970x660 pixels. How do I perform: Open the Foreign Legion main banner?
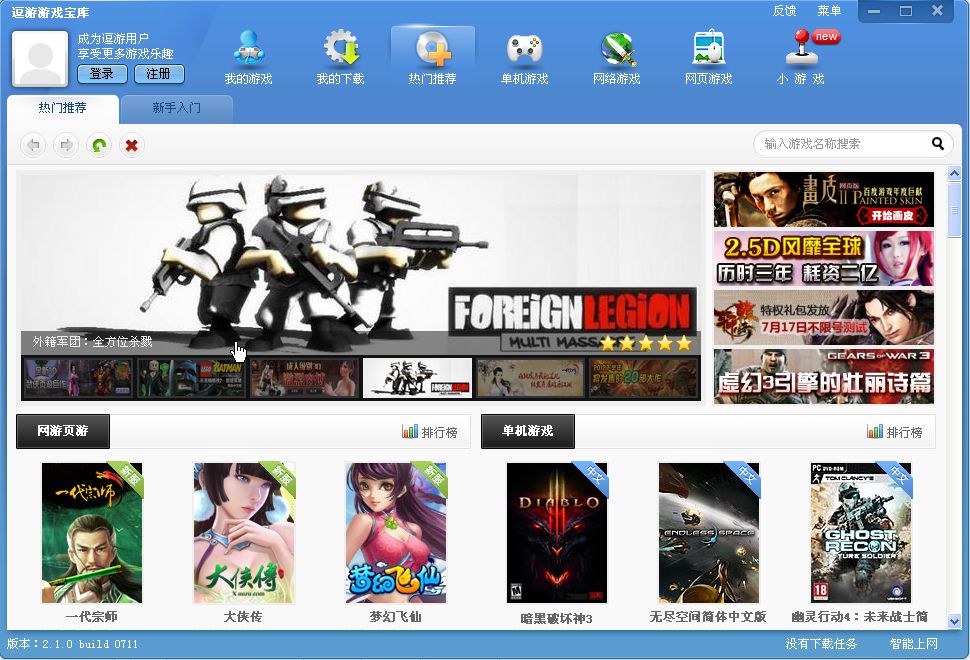pos(361,263)
